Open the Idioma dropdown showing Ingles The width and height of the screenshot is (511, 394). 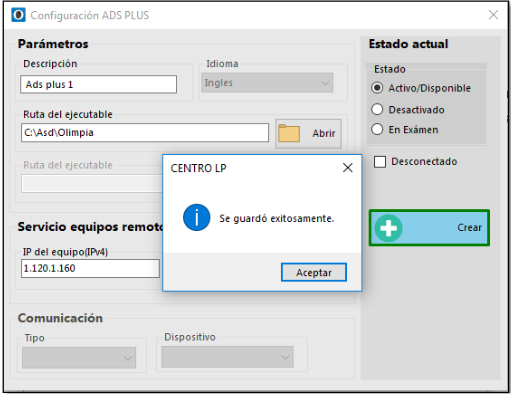tap(267, 83)
